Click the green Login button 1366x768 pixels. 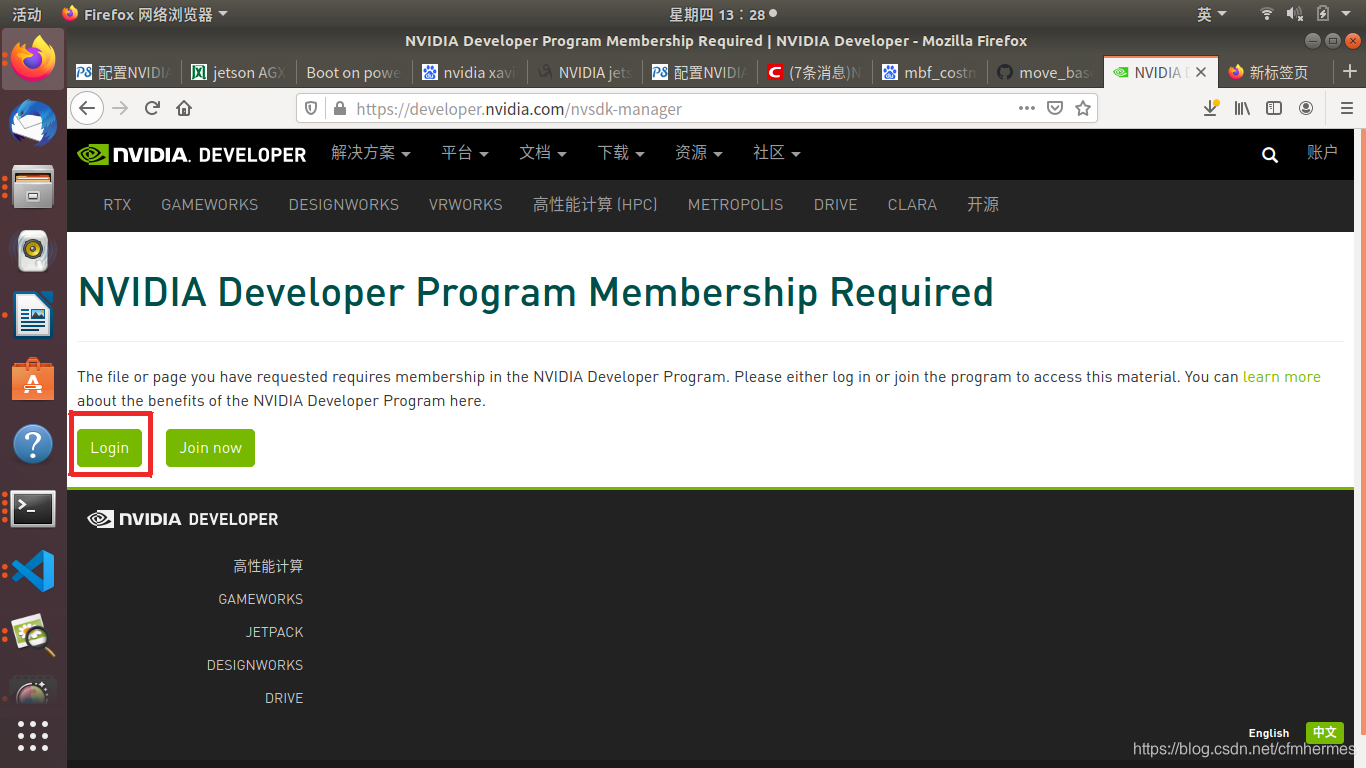tap(109, 448)
